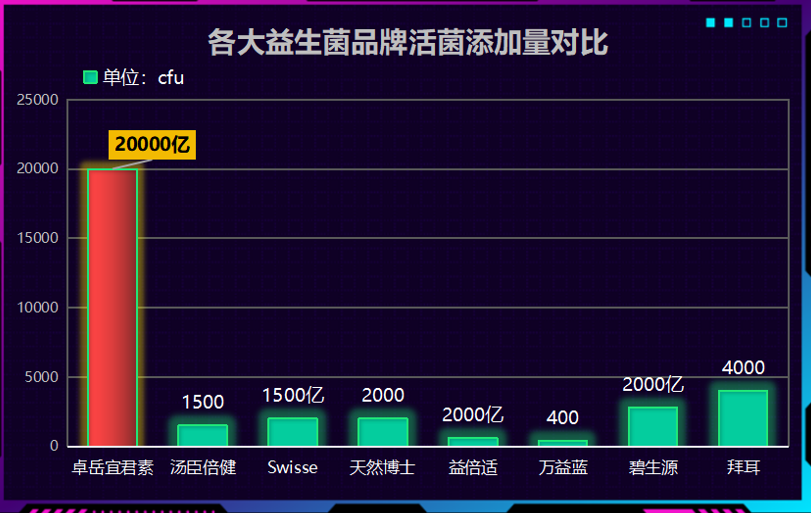Viewport: 811px width, 513px height.
Task: Click the 碧生源 bar
Action: click(x=653, y=427)
